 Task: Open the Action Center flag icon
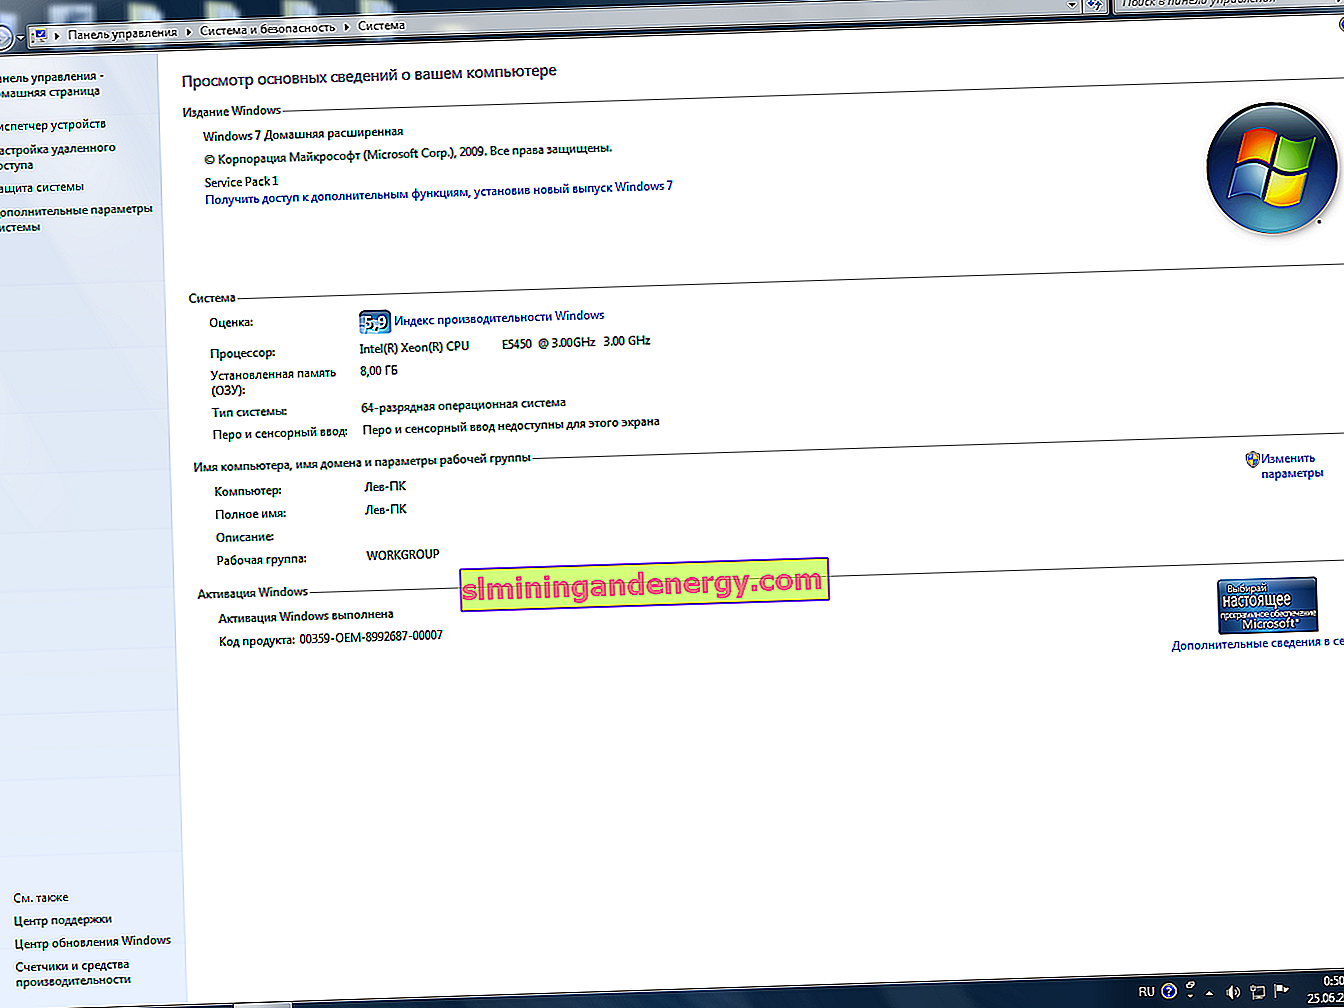click(1283, 990)
